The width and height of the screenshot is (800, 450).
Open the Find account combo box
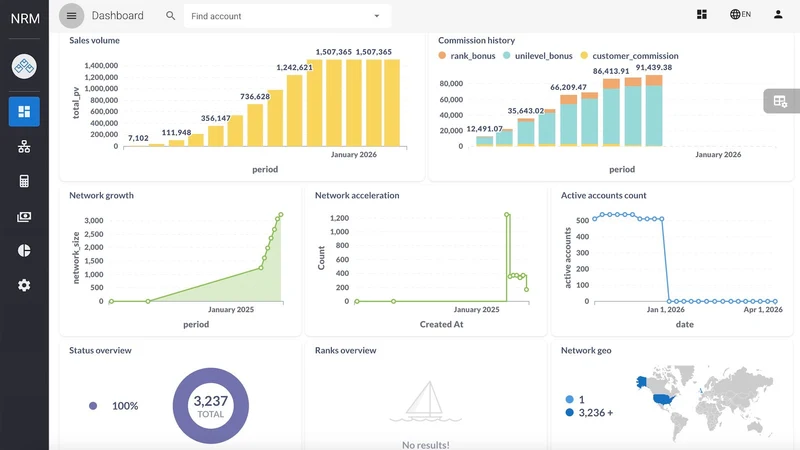point(287,16)
